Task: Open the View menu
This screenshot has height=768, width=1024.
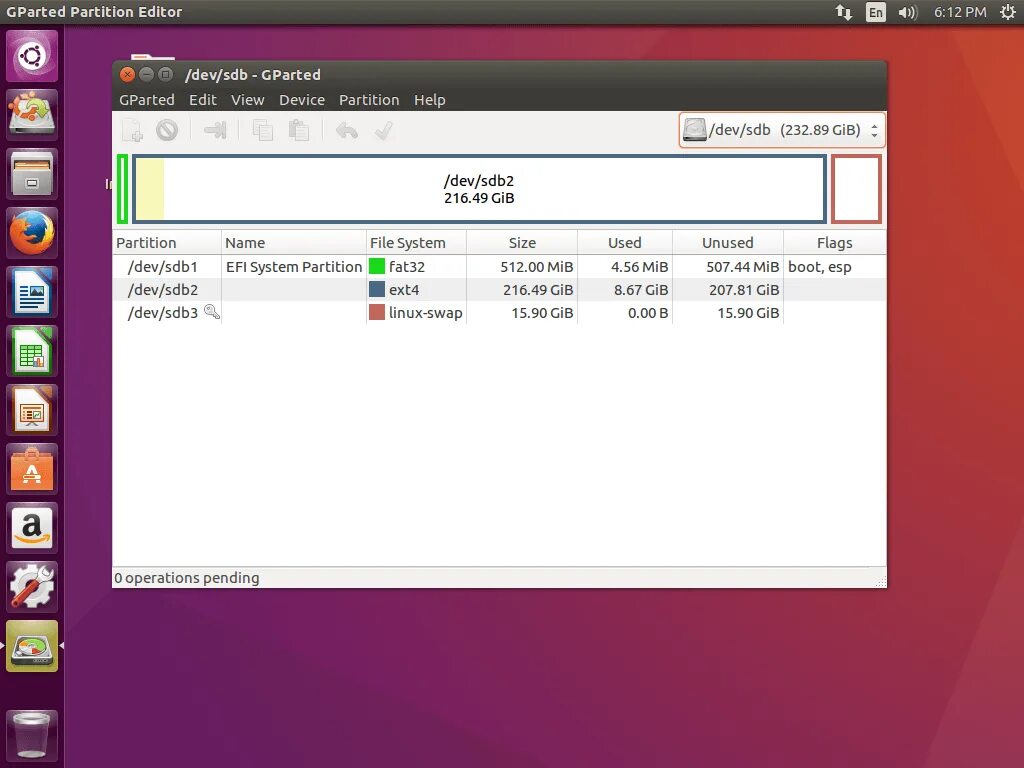Action: click(248, 100)
